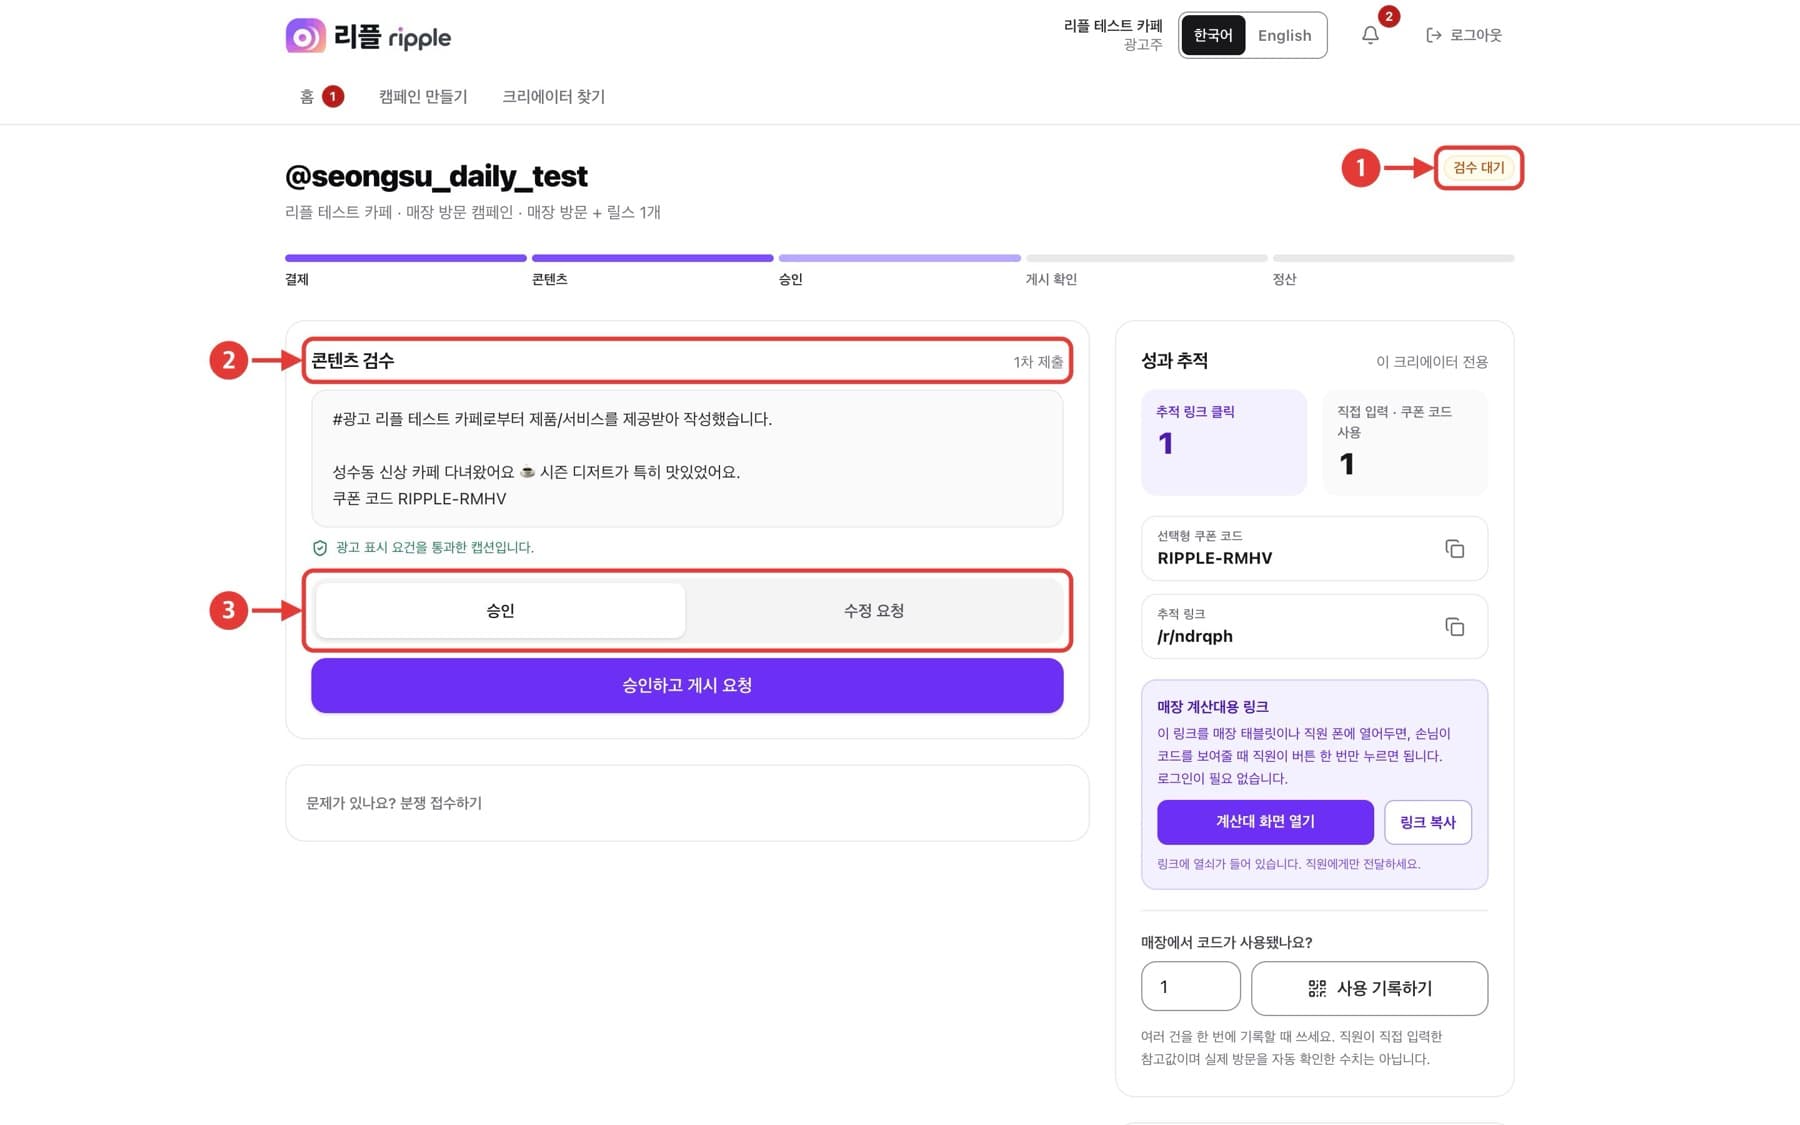
Task: Click the Ripple logo icon
Action: tap(305, 36)
